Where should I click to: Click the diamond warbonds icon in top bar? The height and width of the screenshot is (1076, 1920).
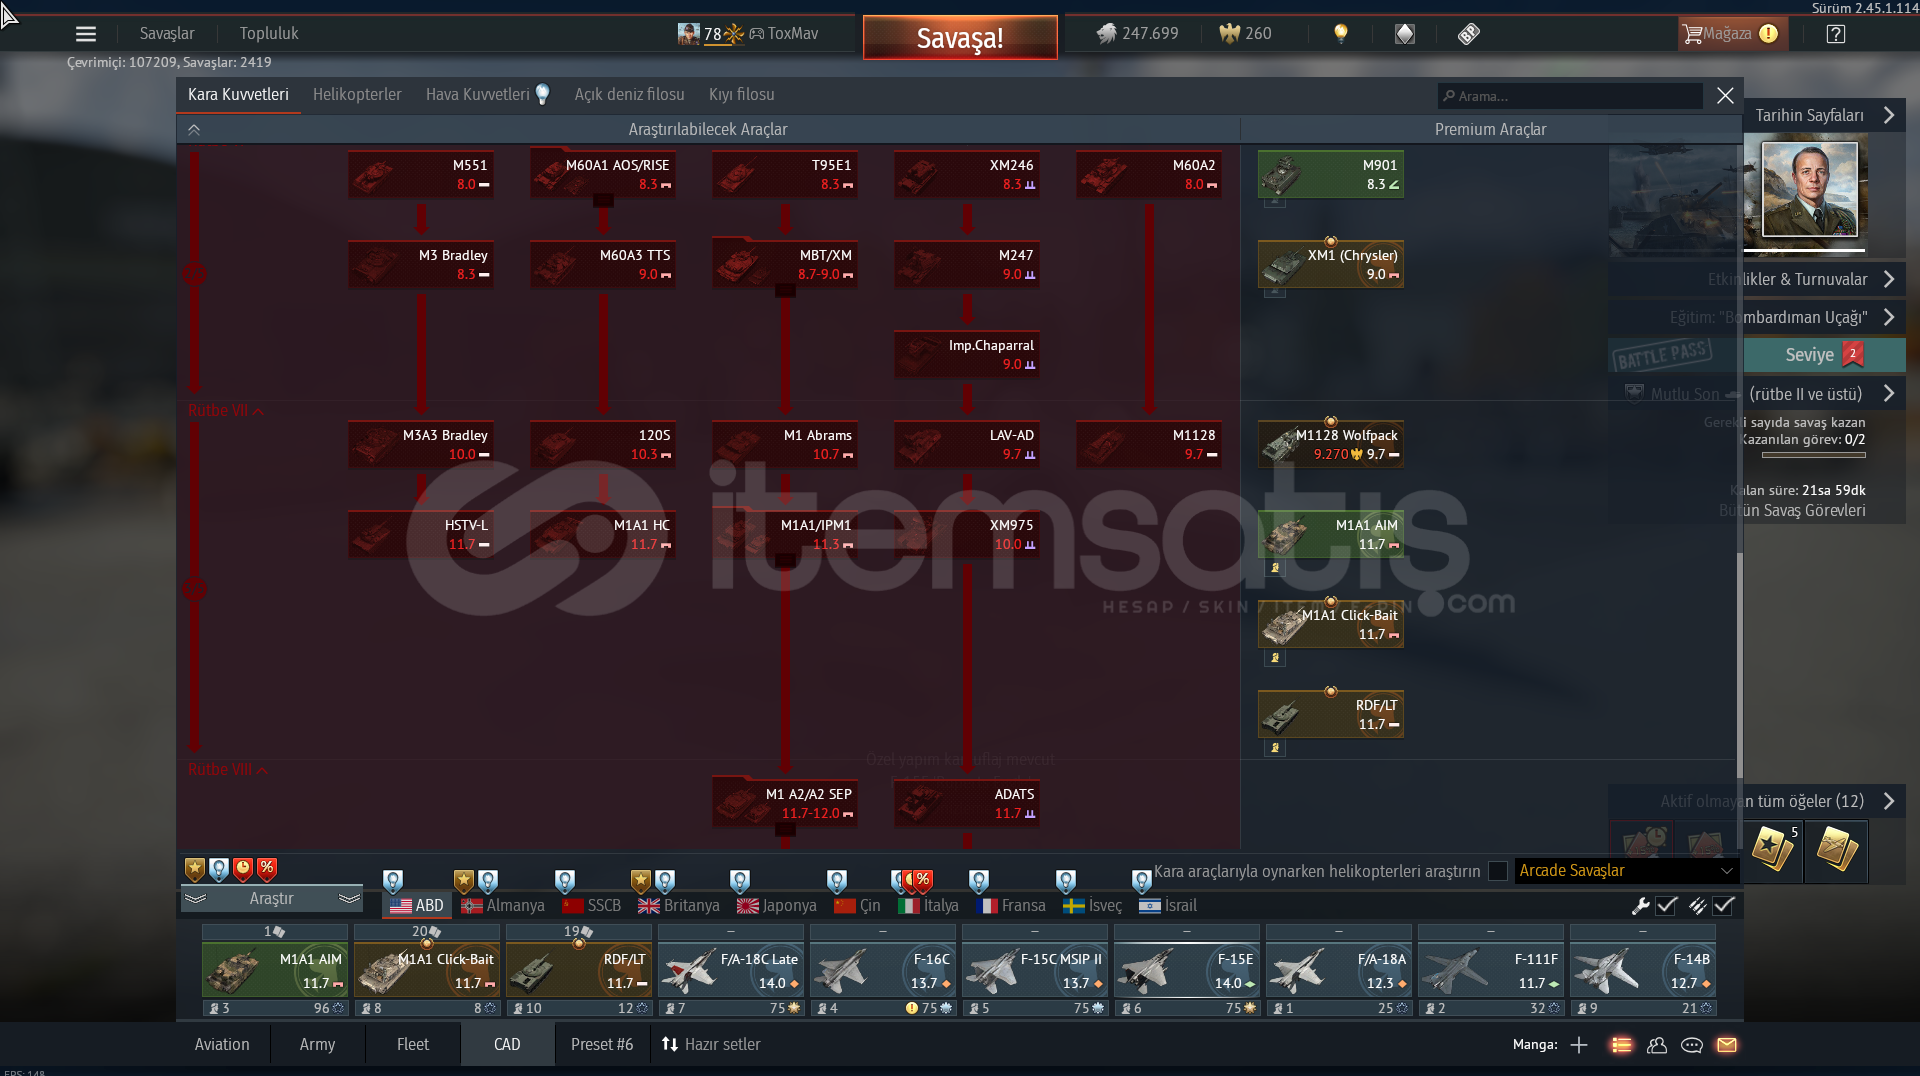1405,34
